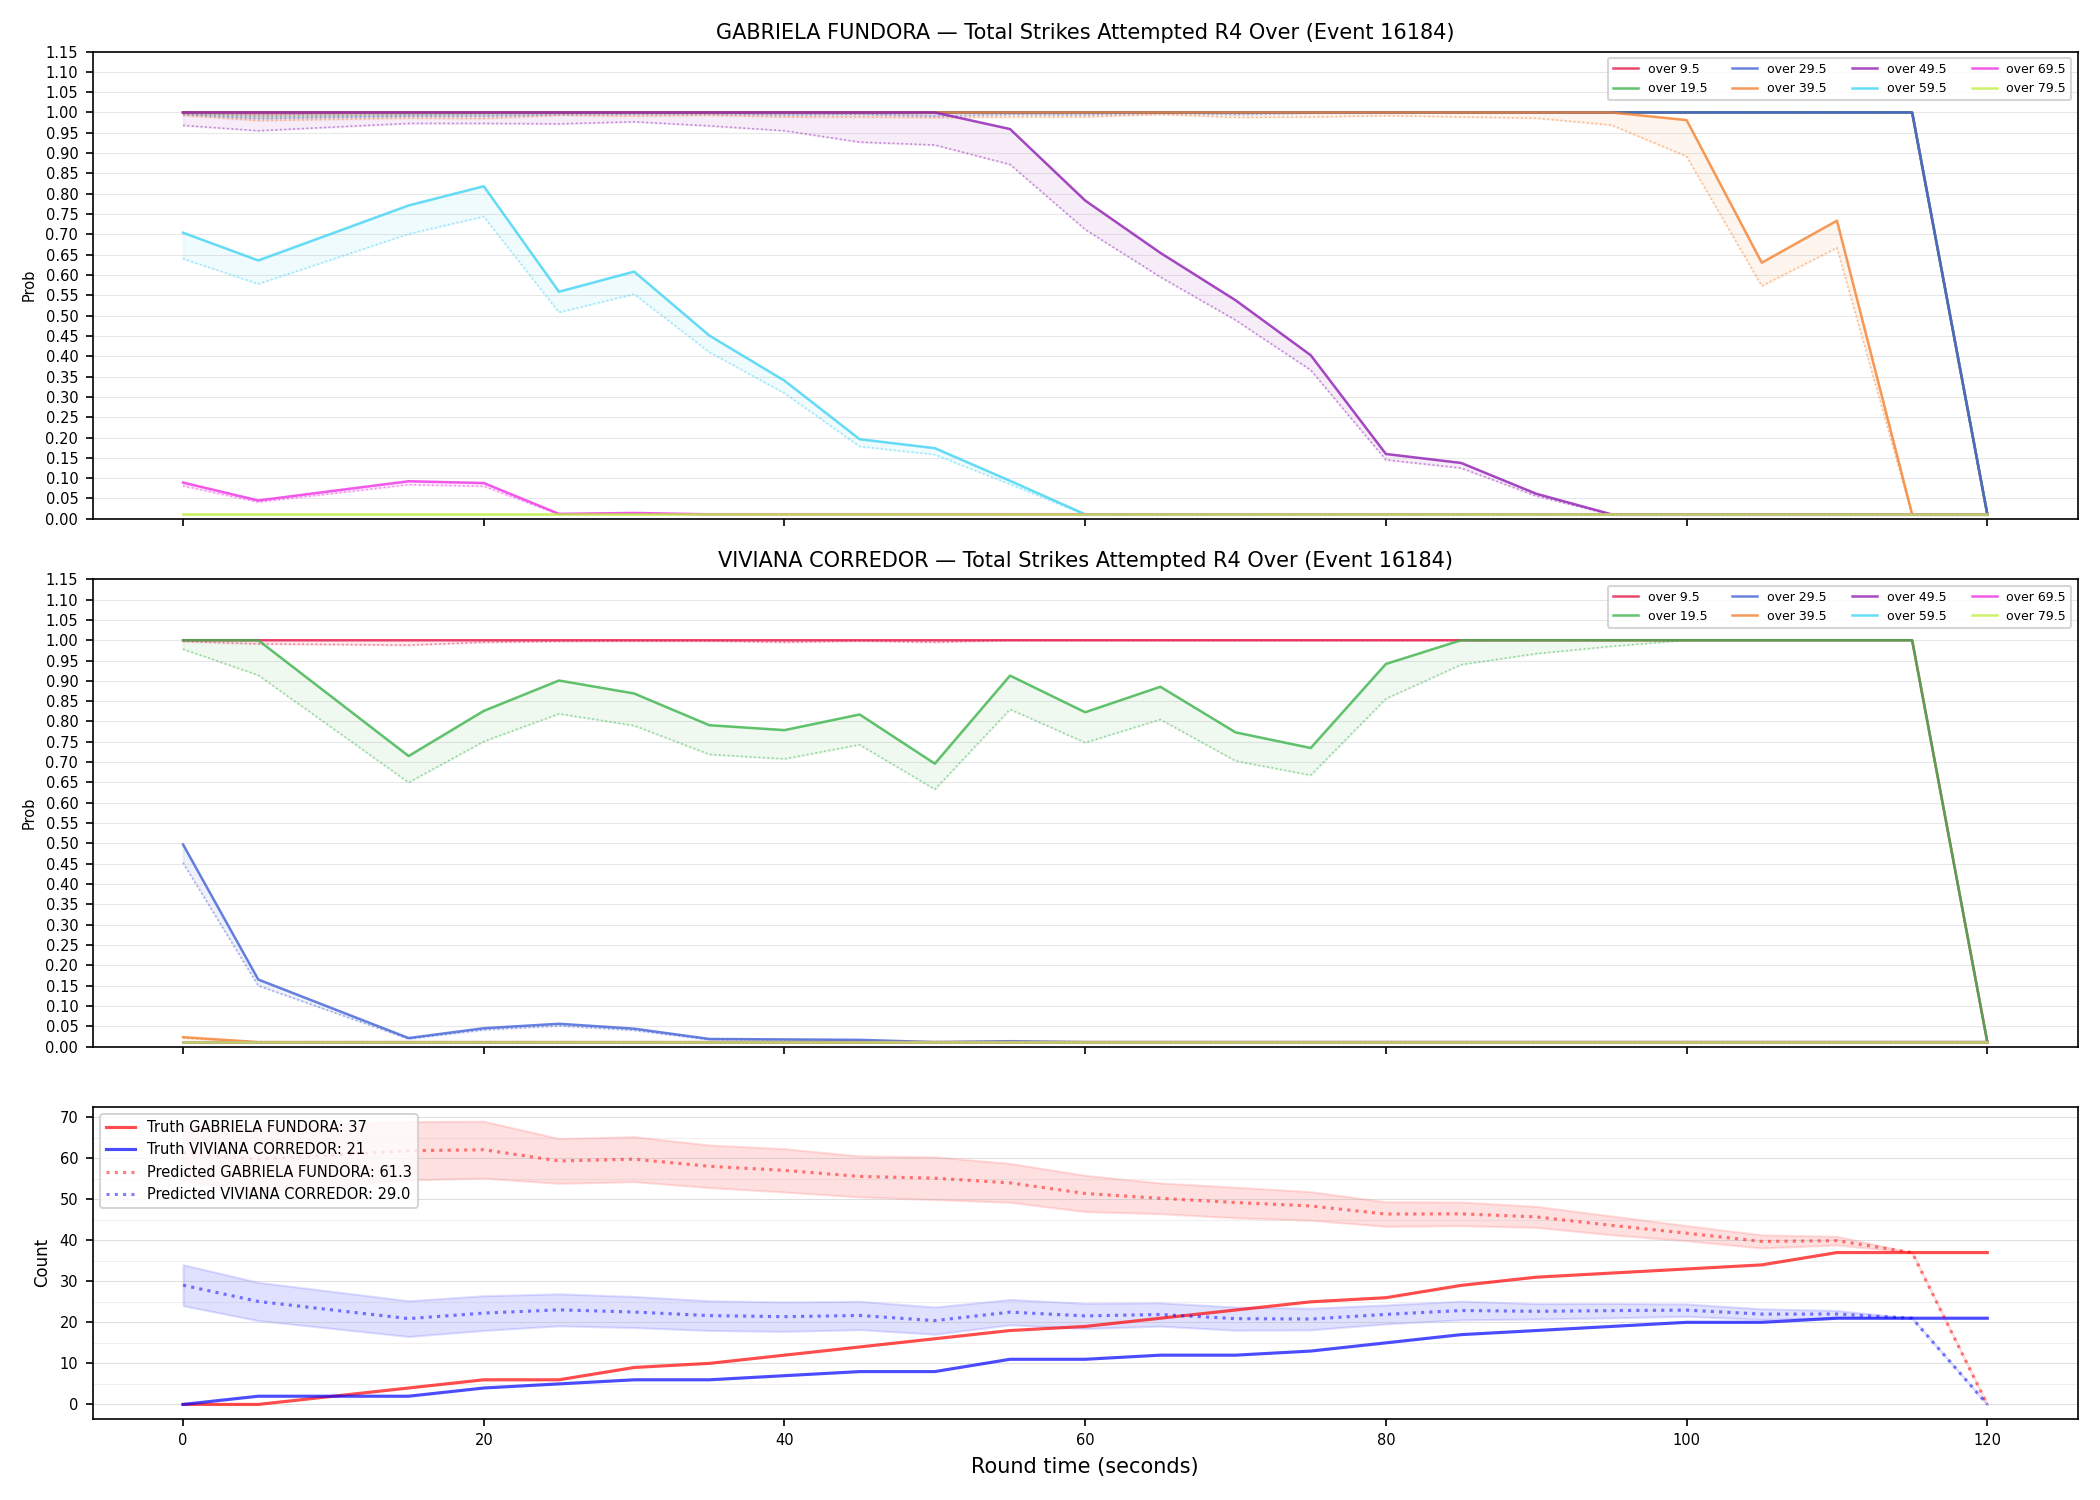
Task: Select 'over 59.5' in Fundora chart legend
Action: click(1899, 88)
